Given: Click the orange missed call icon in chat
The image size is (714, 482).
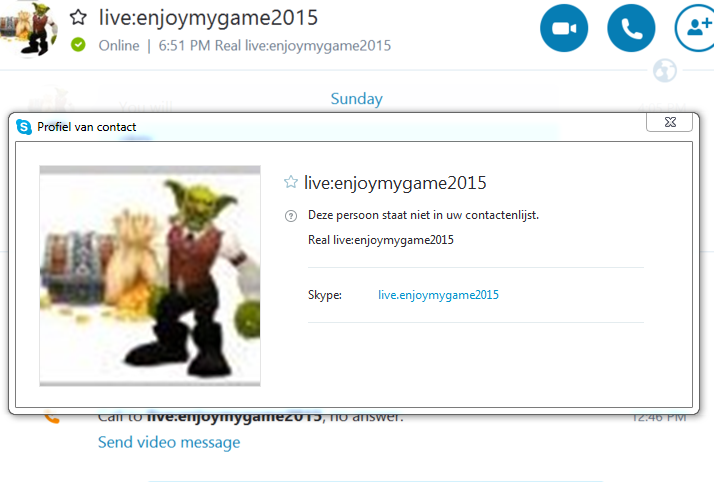Looking at the screenshot, I should [51, 416].
